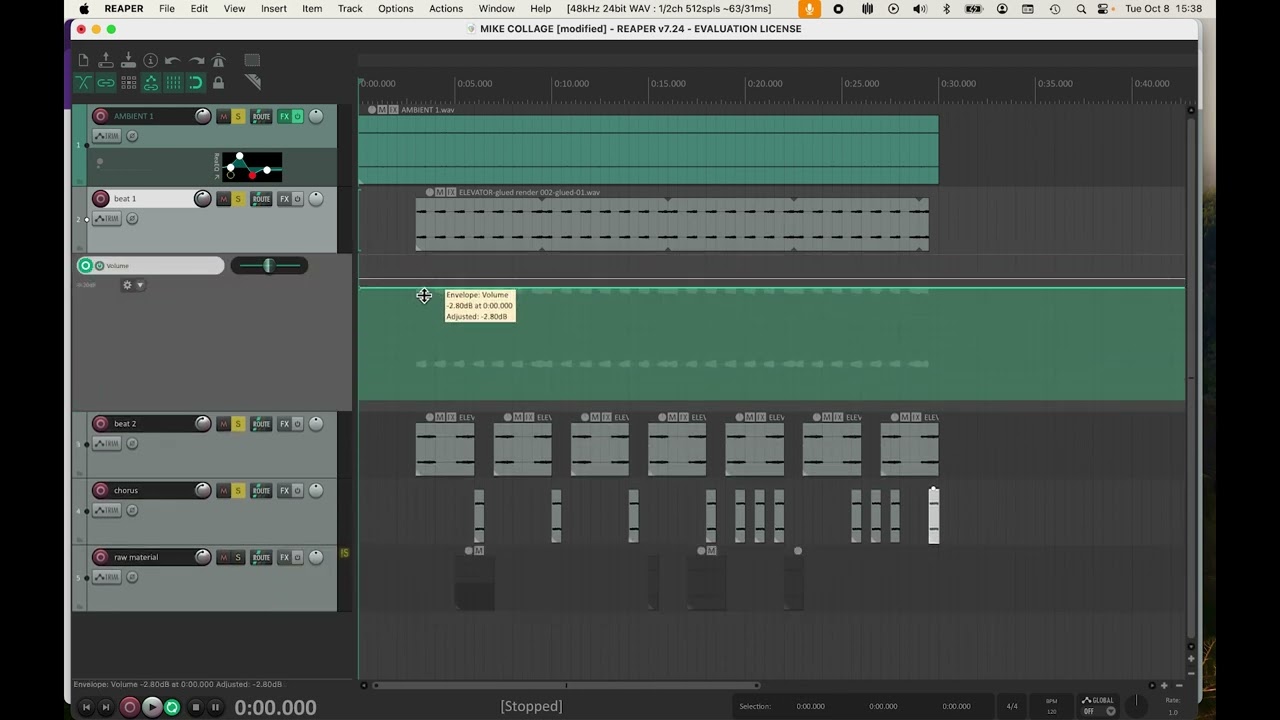Adjust the Volume envelope slider
The image size is (1280, 720).
(x=269, y=266)
